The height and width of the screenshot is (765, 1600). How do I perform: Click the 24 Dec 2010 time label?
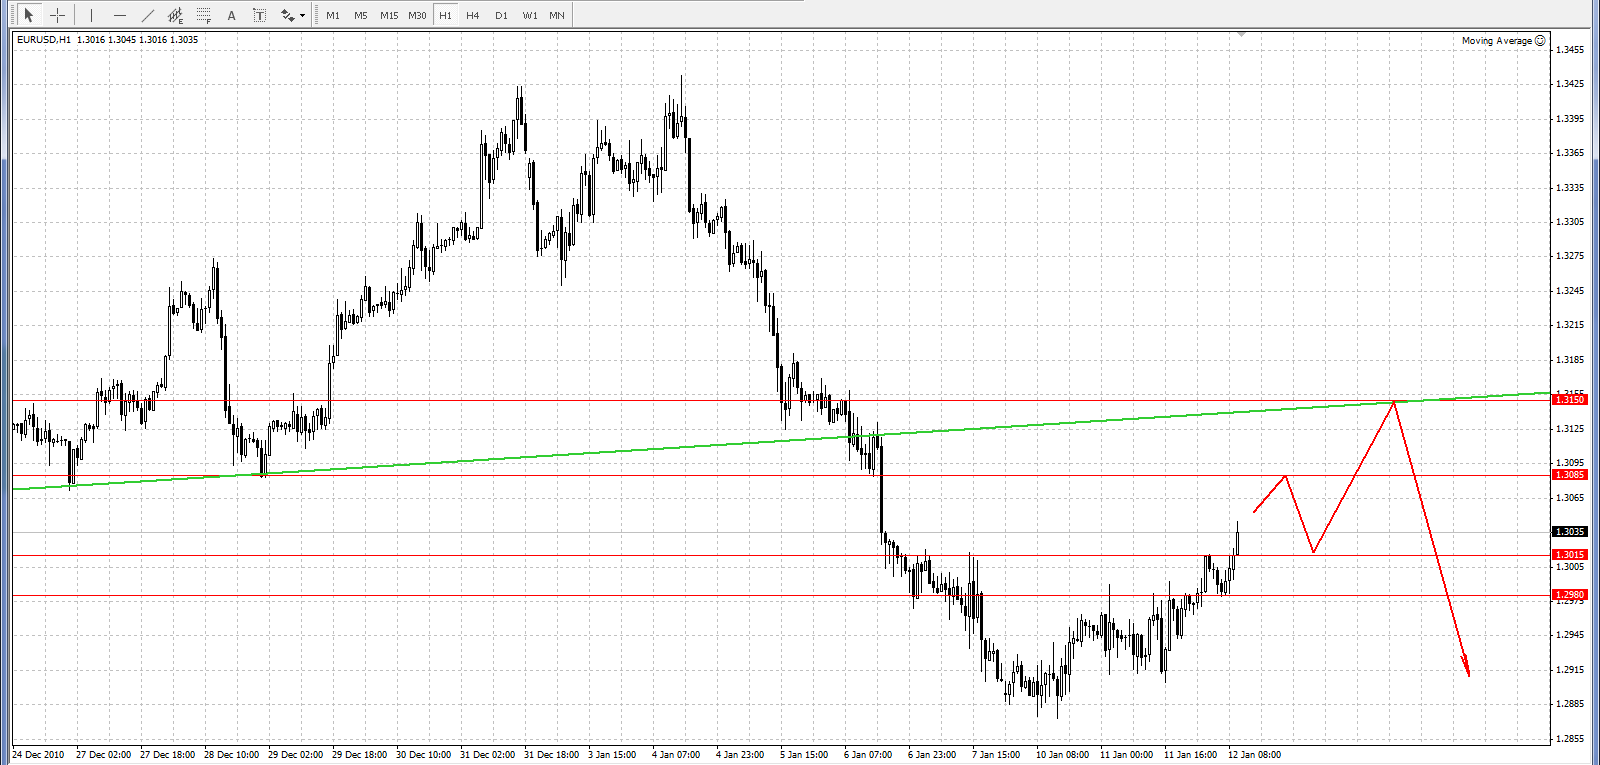click(39, 755)
